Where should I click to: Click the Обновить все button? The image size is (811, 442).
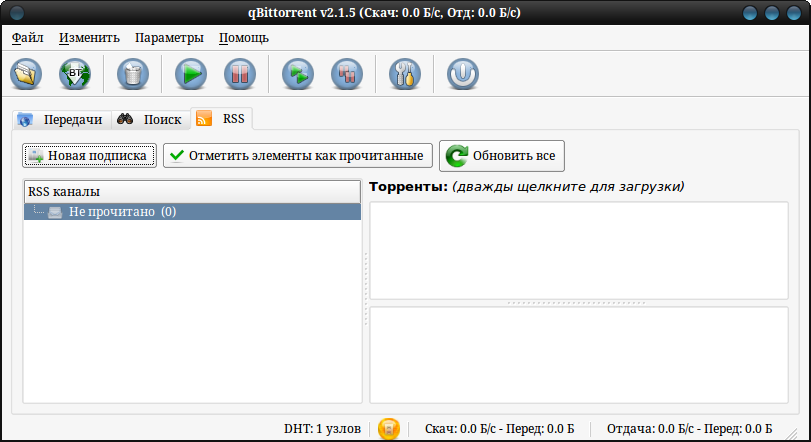(502, 156)
